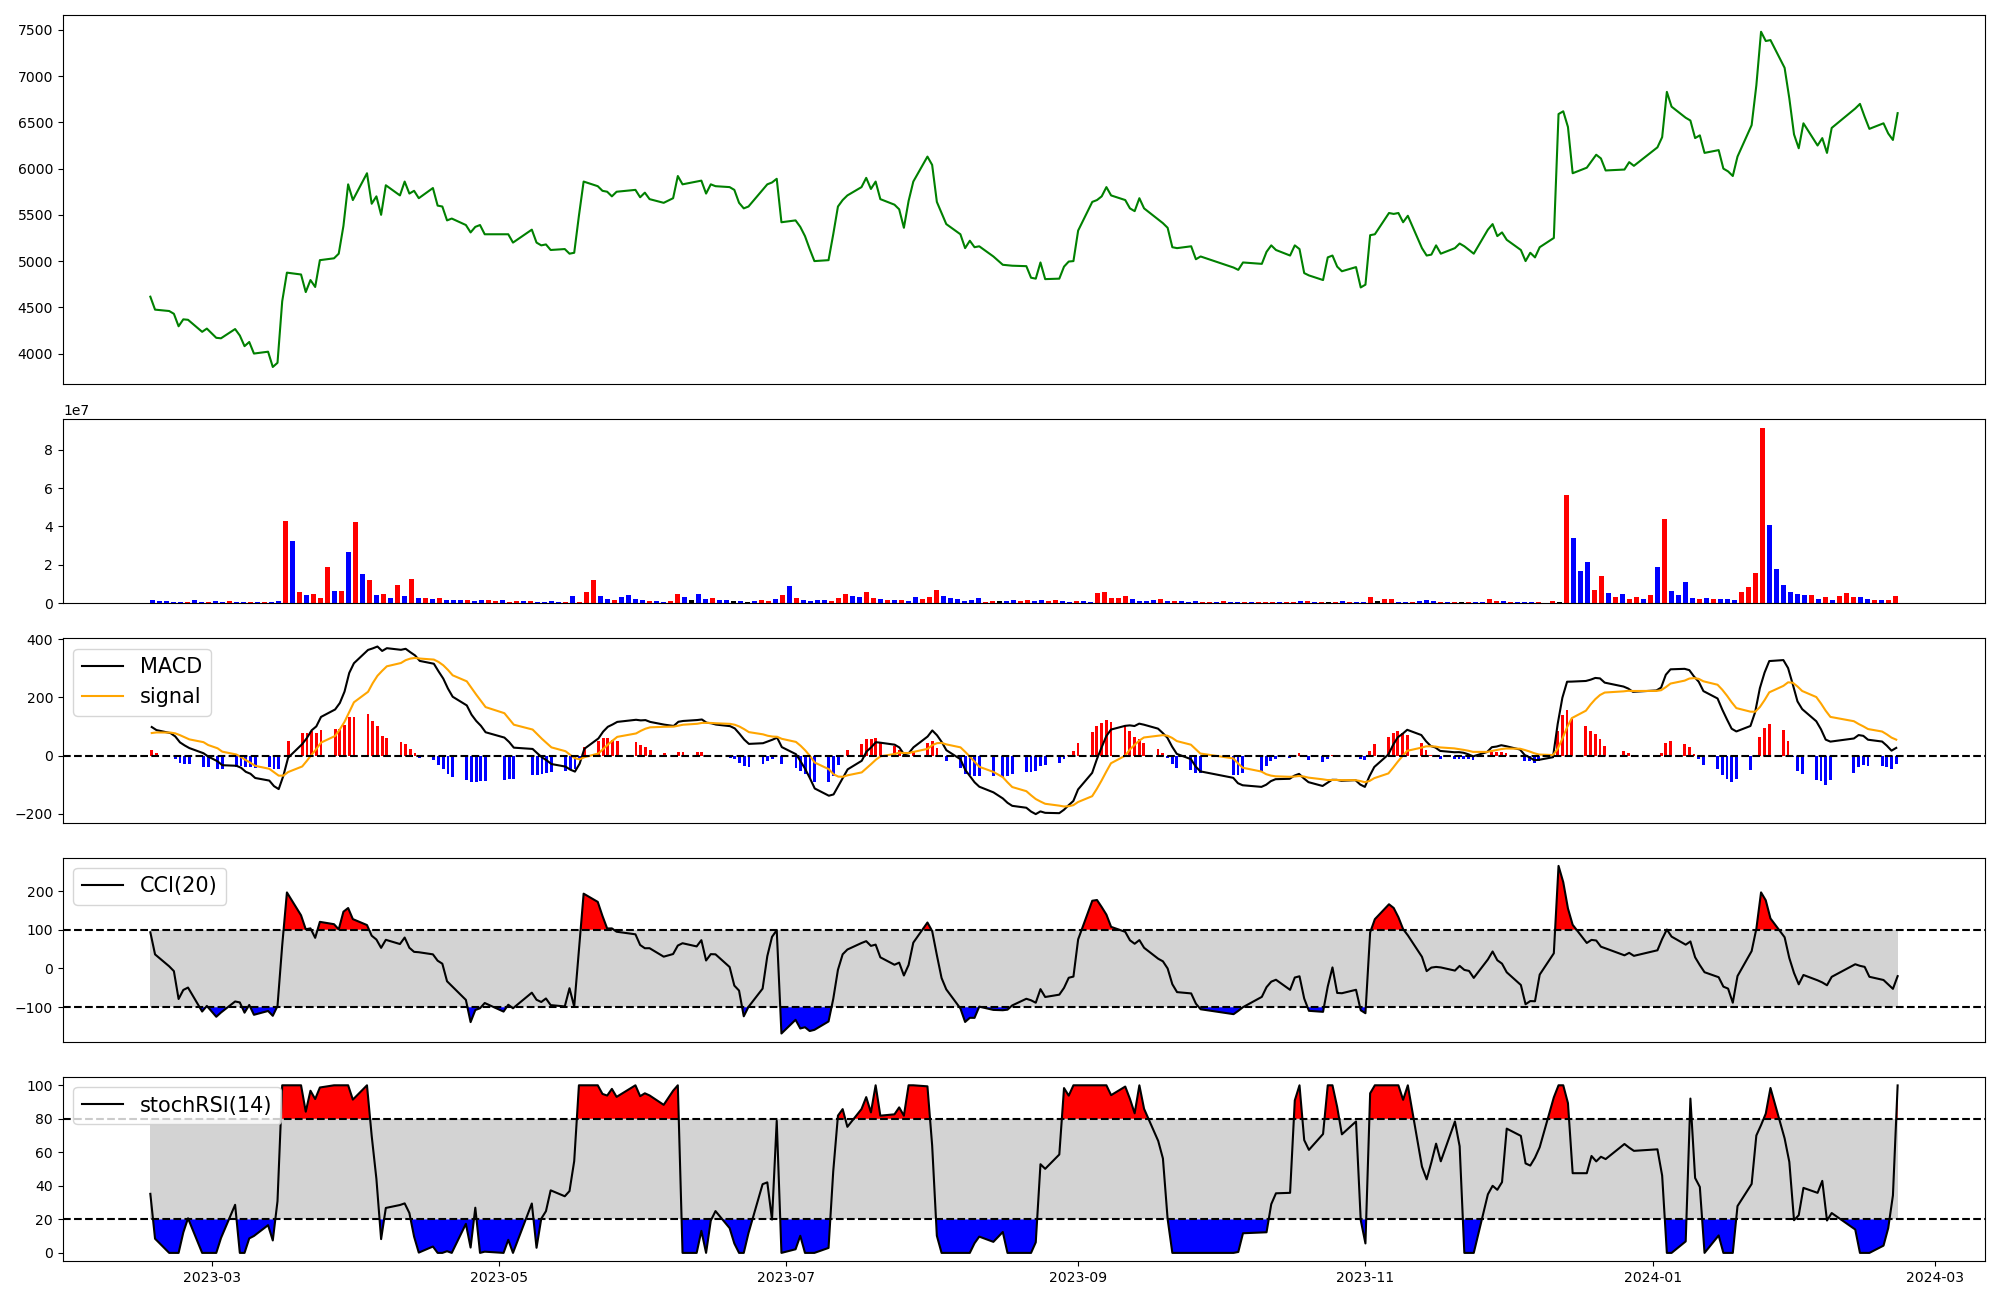Viewport: 2000px width, 1300px height.
Task: Click the 2023-09 x-axis date label
Action: click(x=1078, y=1277)
